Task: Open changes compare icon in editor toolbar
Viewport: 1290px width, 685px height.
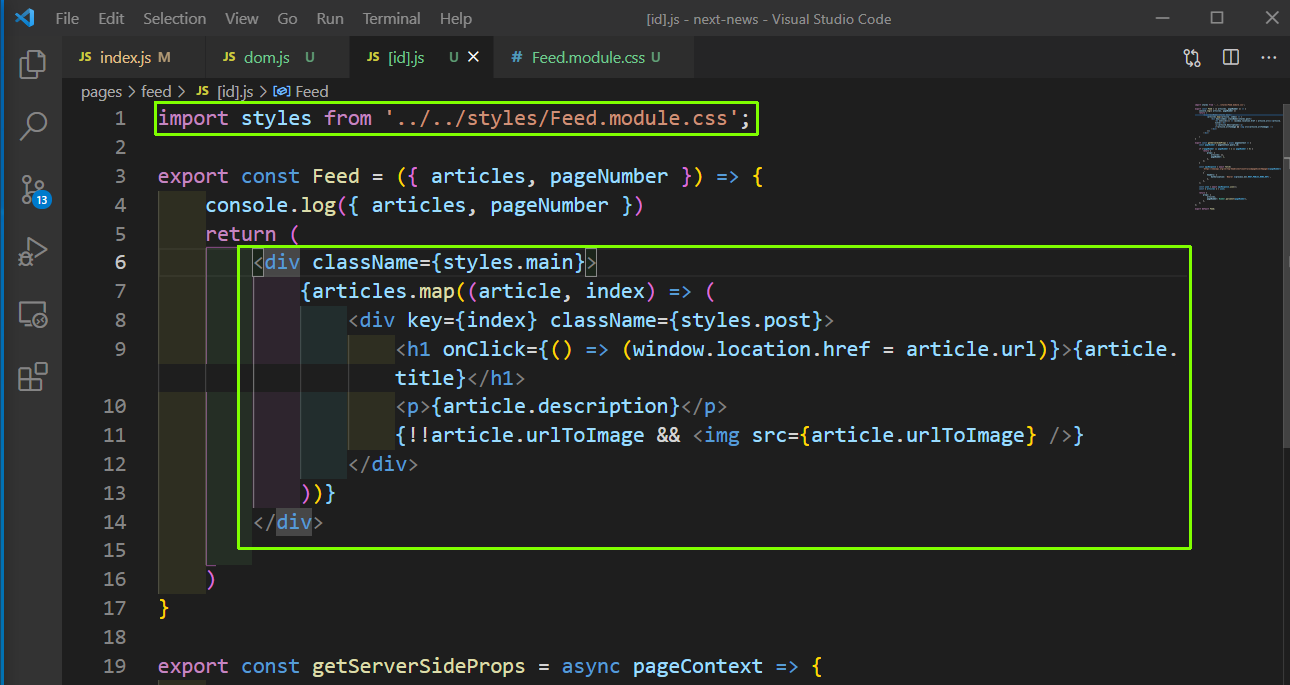Action: [1192, 58]
